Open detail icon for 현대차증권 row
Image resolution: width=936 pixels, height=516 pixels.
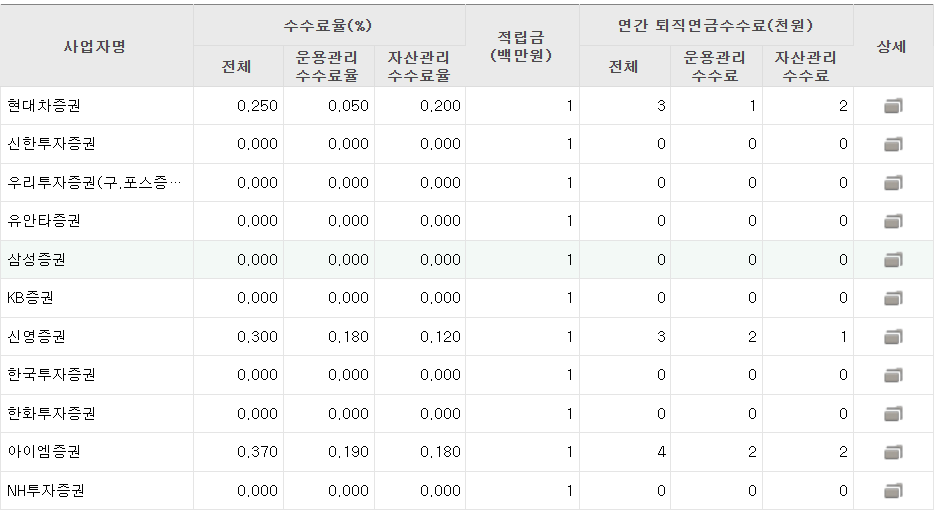tap(893, 106)
